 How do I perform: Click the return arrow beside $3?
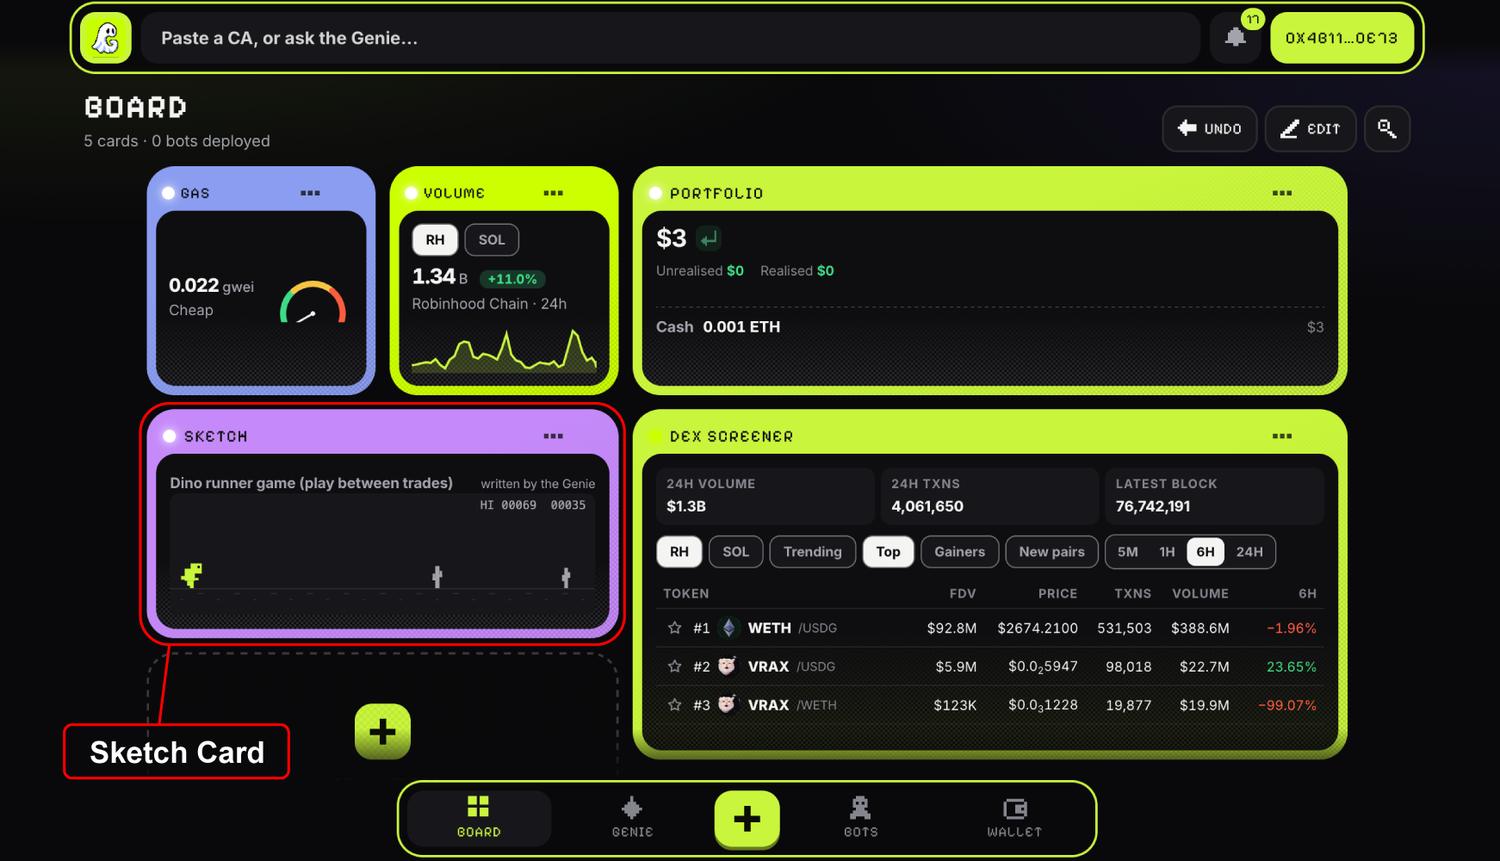709,239
